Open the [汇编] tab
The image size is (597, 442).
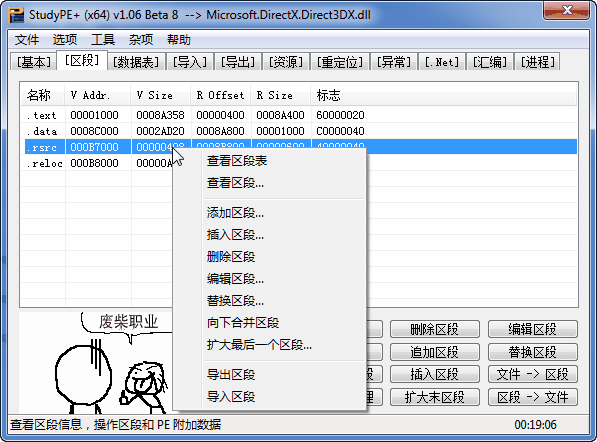tap(490, 62)
